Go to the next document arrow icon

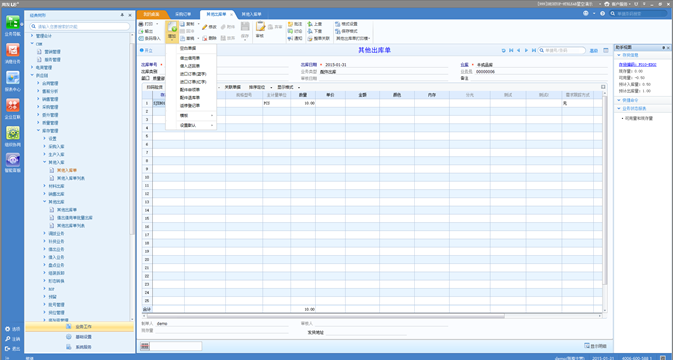(x=526, y=51)
